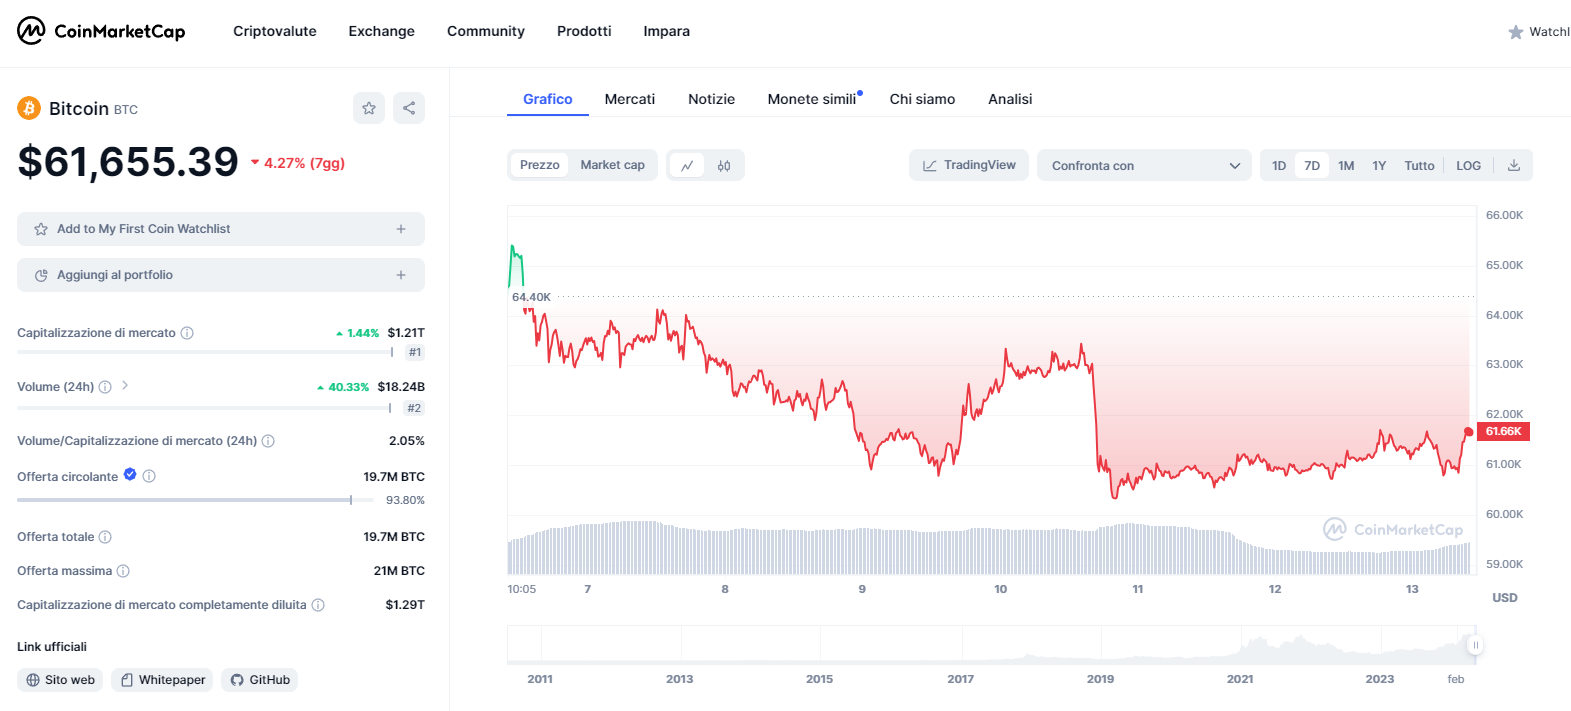Select the 1D time range
Screen dimensions: 1571x711
tap(1279, 166)
